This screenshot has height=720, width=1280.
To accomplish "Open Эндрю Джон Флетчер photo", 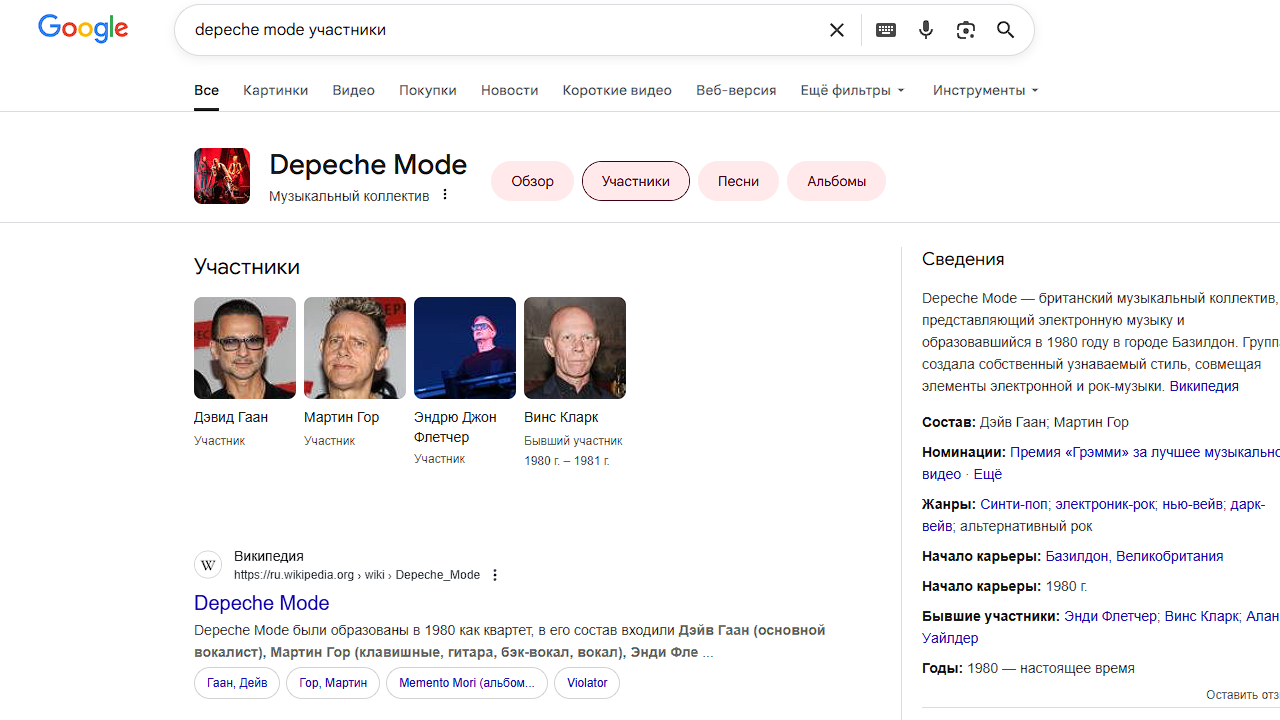I will (465, 348).
